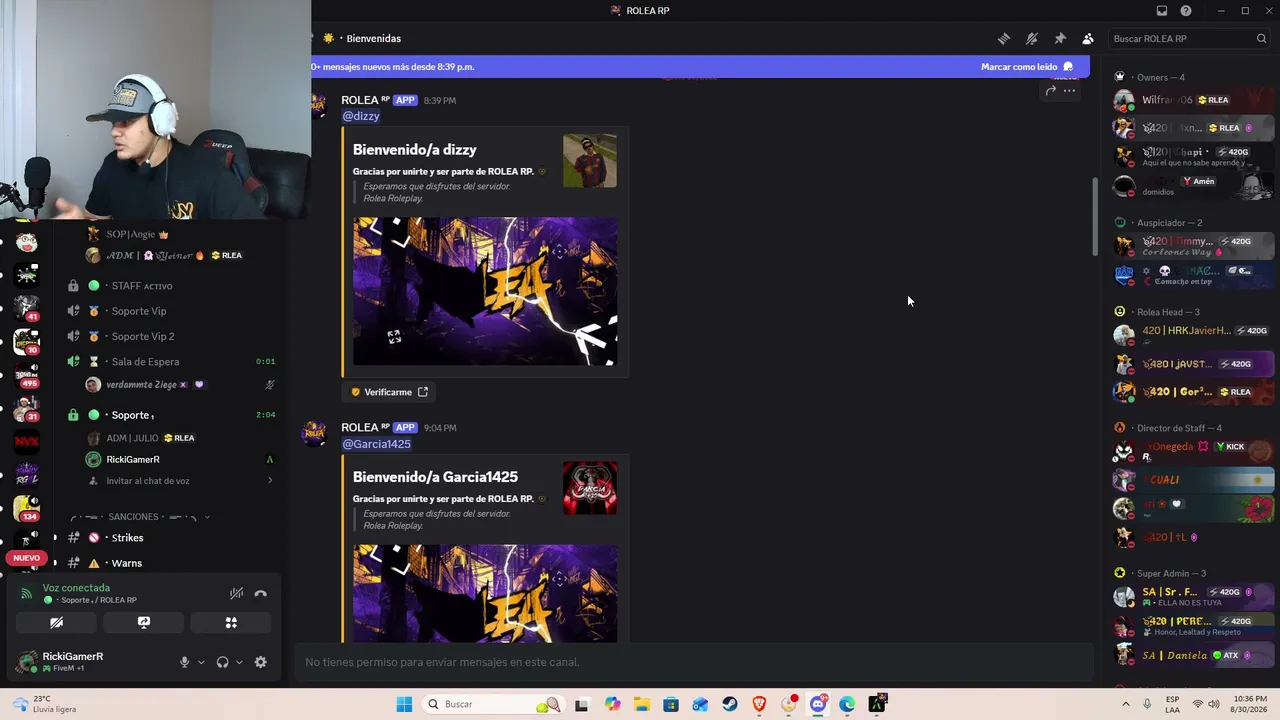Show hidden system tray icons
This screenshot has height=720, width=1280.
[x=1126, y=704]
